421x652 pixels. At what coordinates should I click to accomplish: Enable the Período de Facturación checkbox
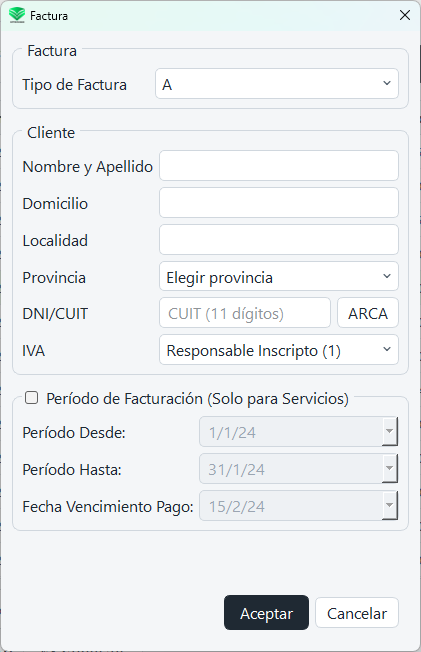click(x=32, y=398)
